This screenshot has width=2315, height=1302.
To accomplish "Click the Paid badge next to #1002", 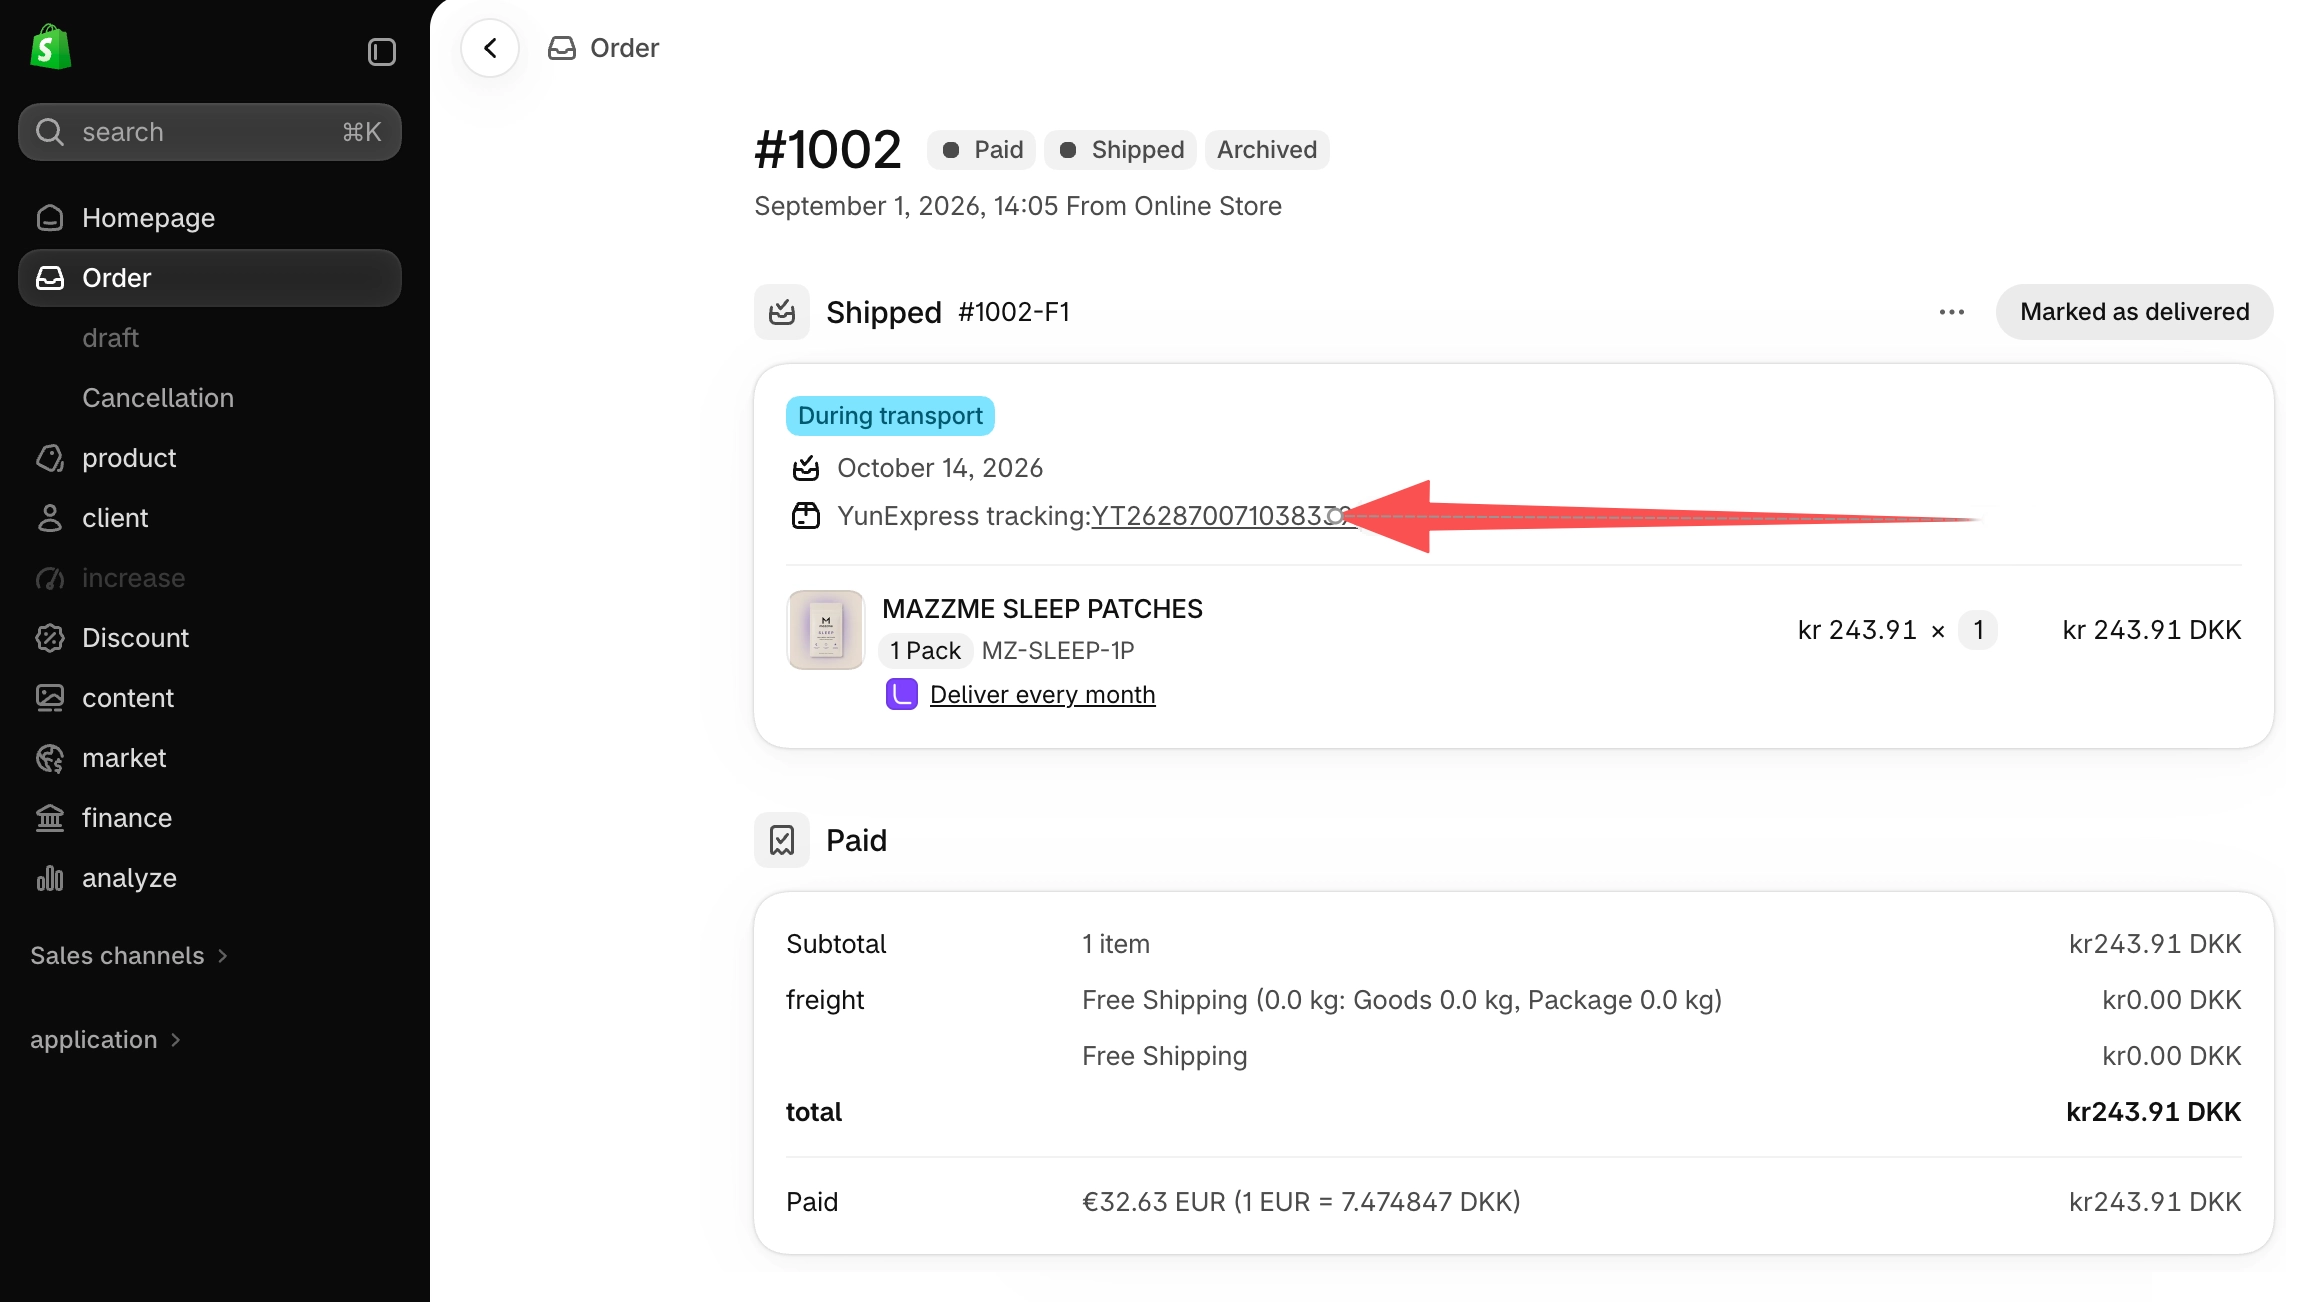I will click(x=981, y=150).
